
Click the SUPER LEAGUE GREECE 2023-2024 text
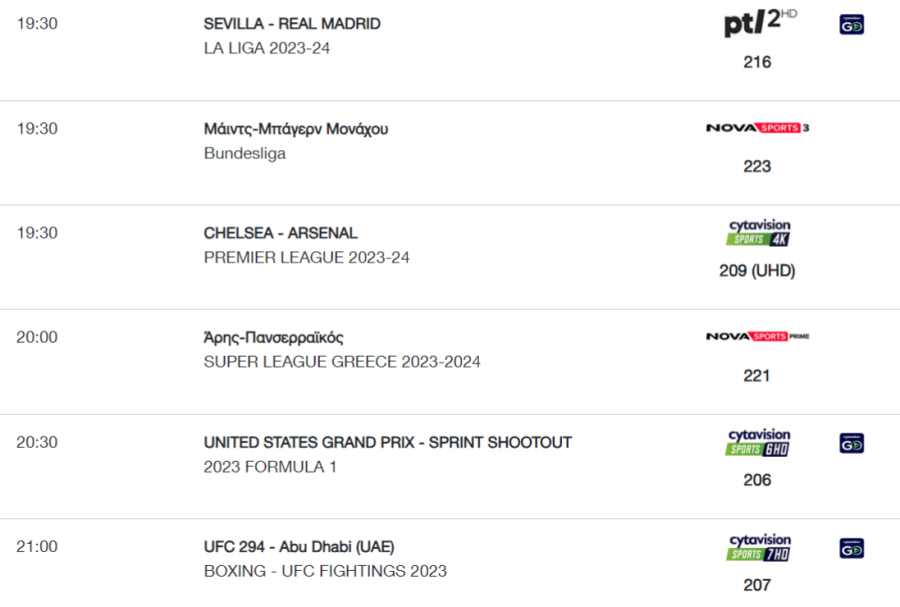click(x=342, y=362)
